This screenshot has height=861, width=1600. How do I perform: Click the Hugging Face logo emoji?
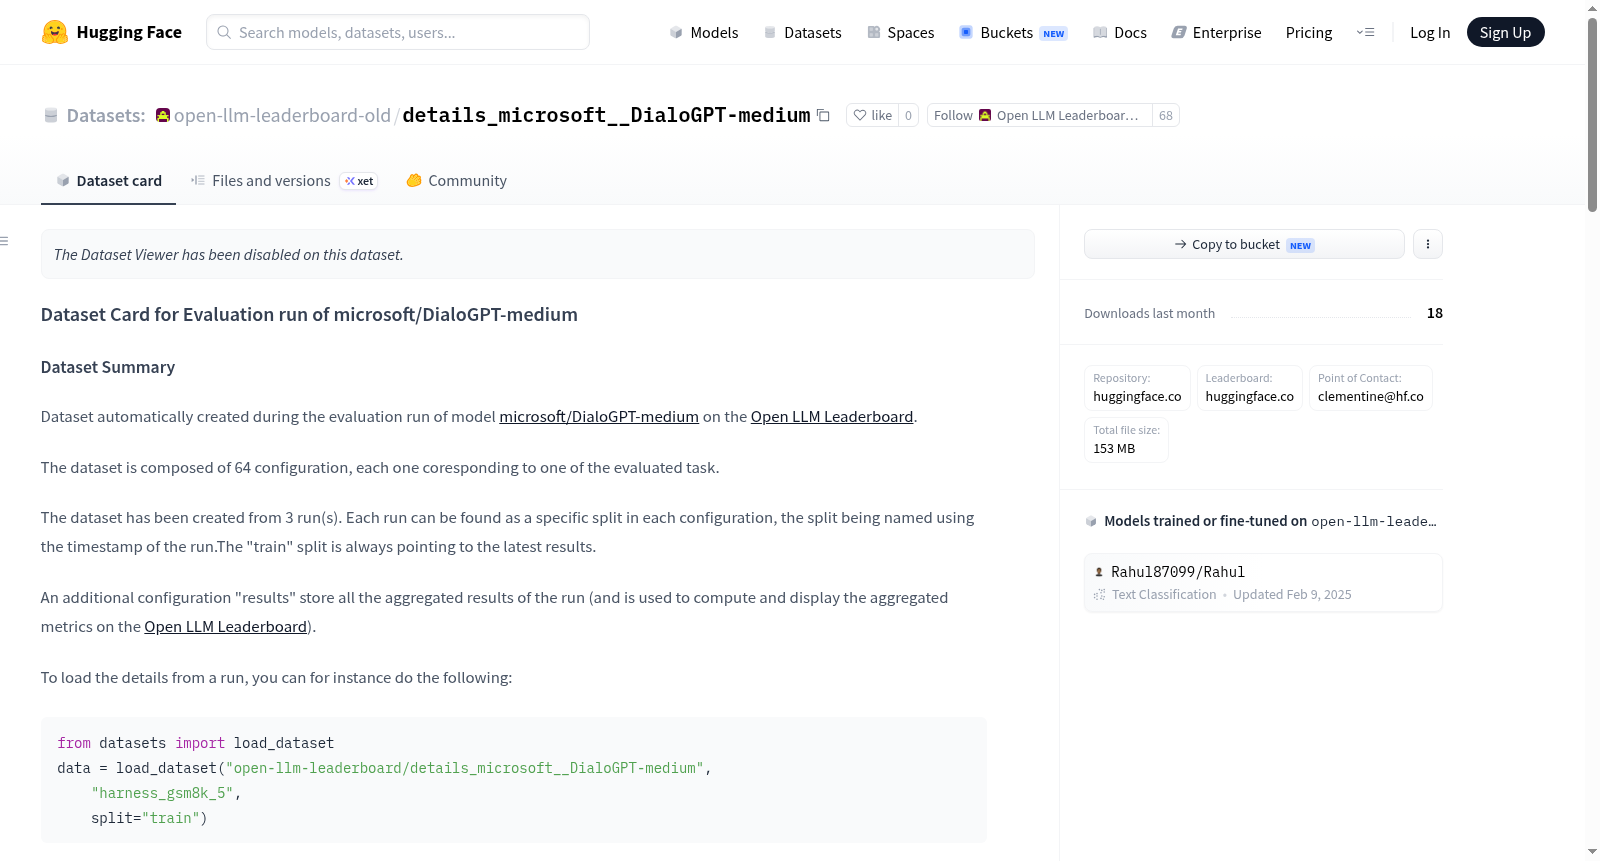(x=55, y=32)
